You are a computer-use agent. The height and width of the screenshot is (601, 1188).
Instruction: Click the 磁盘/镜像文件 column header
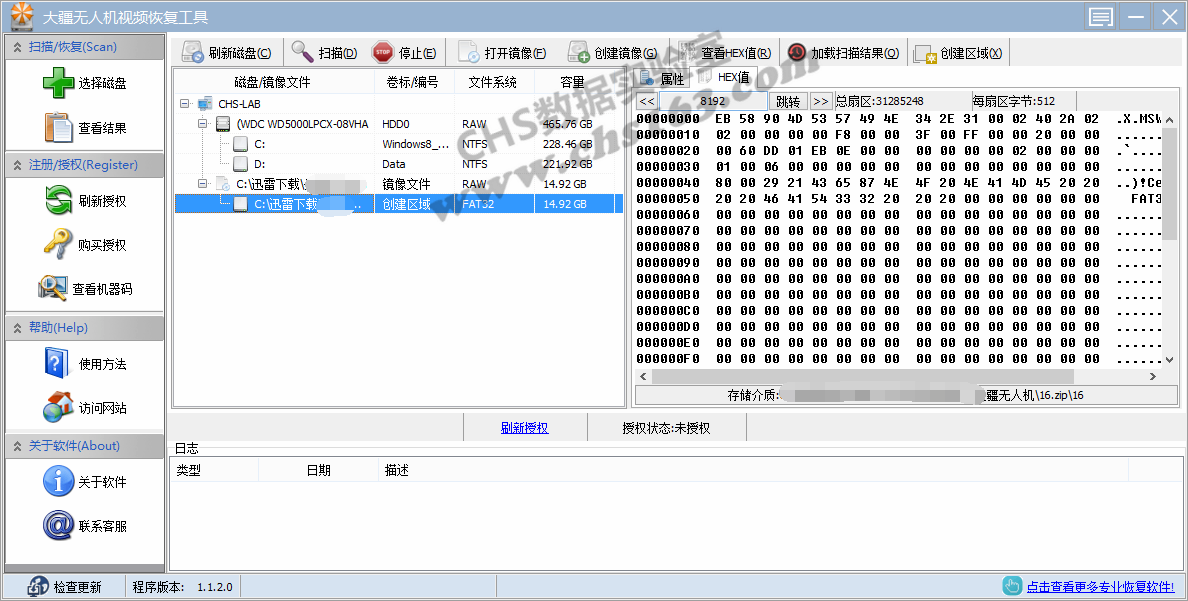click(274, 82)
